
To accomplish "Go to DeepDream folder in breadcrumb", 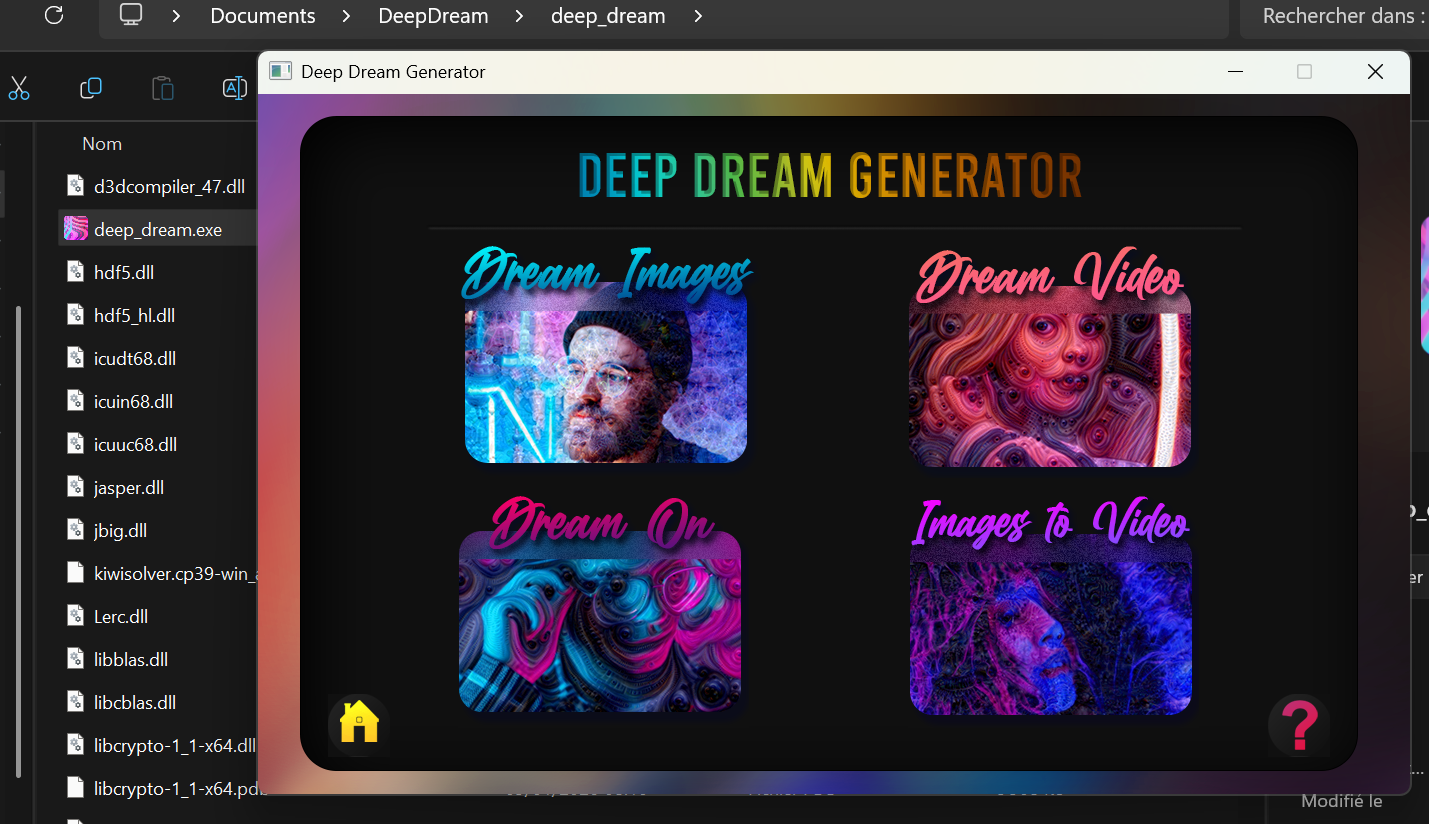I will tap(433, 16).
